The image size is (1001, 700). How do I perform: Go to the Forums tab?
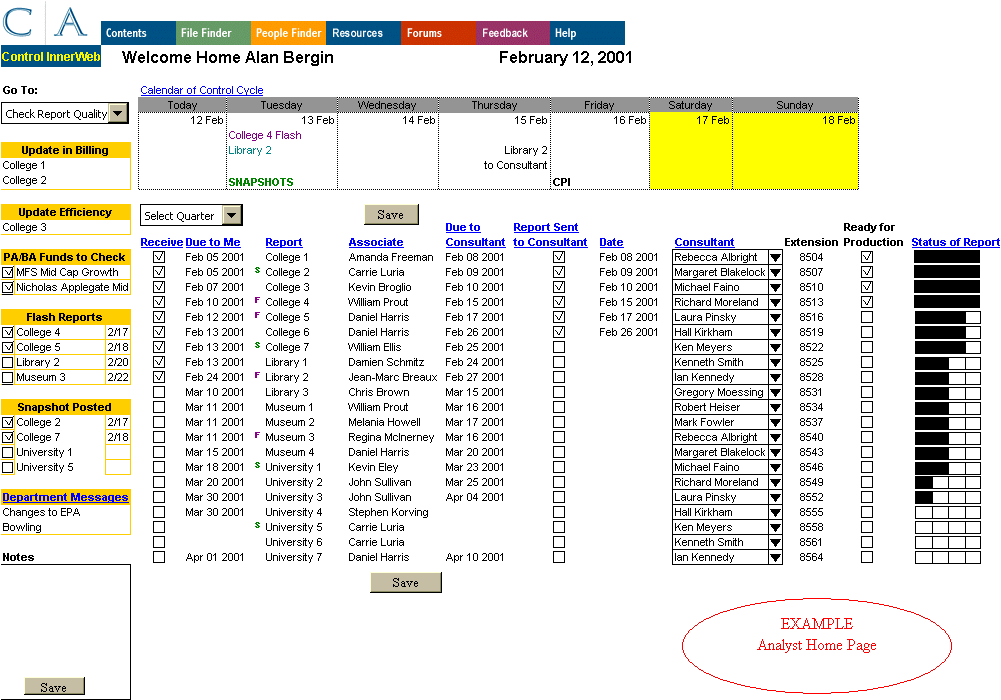coord(438,33)
